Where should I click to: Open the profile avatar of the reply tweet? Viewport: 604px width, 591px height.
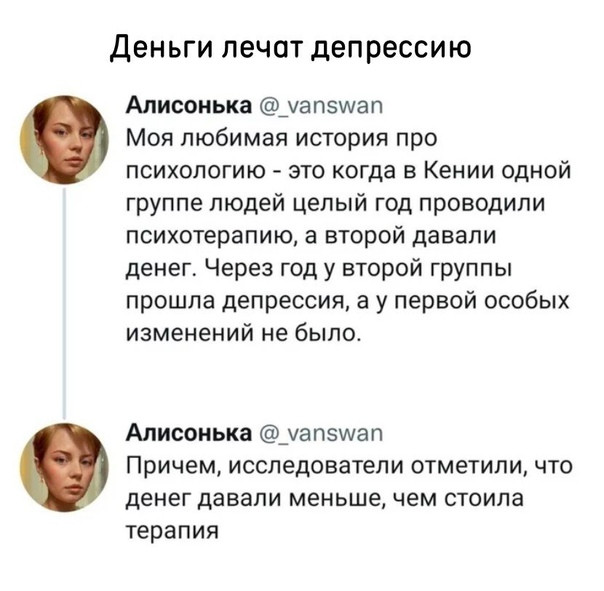point(64,467)
